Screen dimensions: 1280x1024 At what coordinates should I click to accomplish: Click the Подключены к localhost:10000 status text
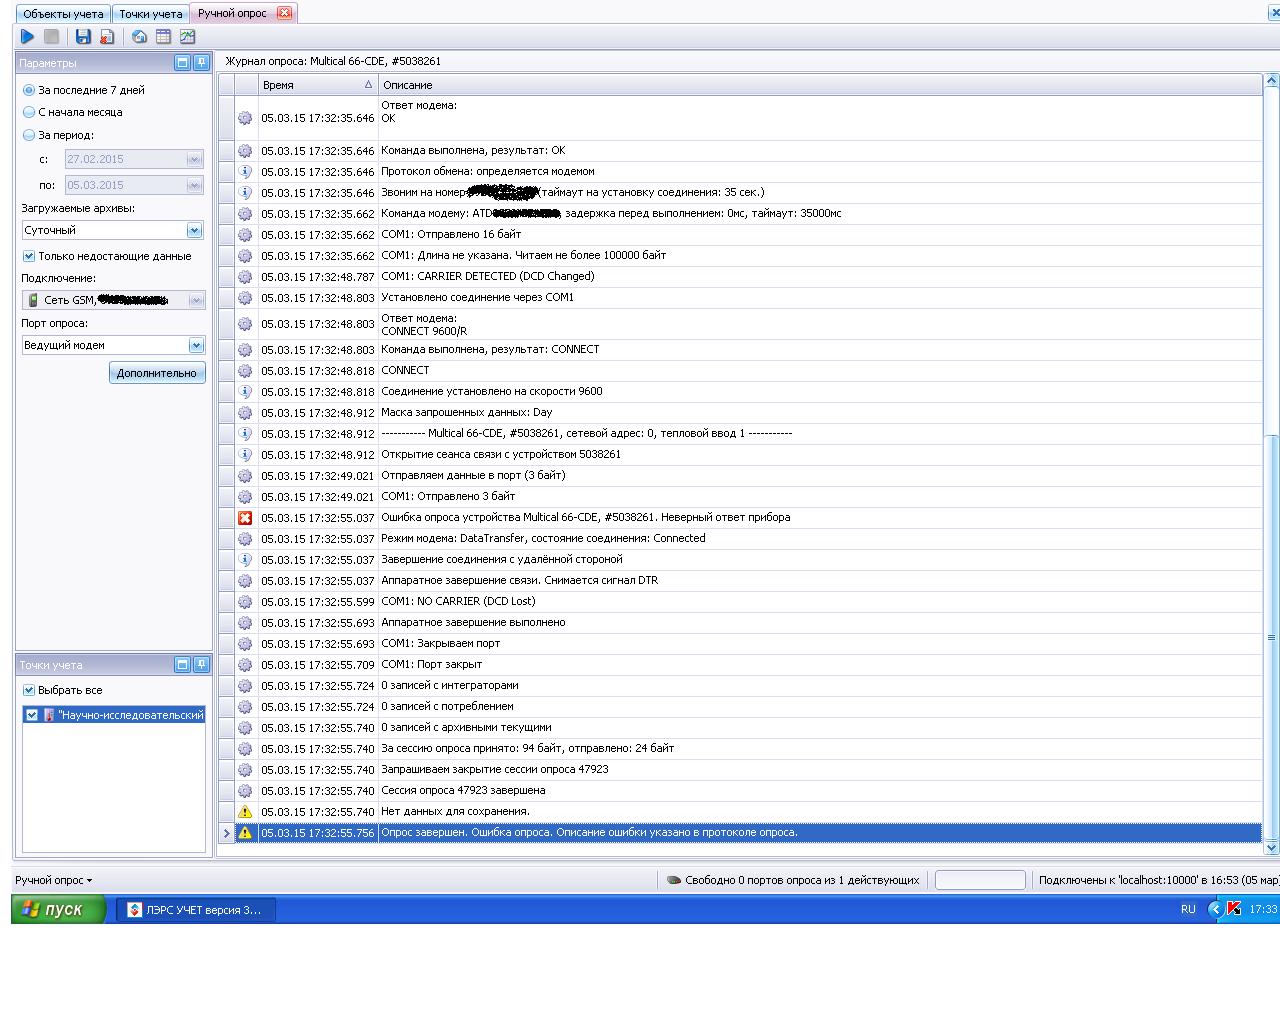[1158, 880]
